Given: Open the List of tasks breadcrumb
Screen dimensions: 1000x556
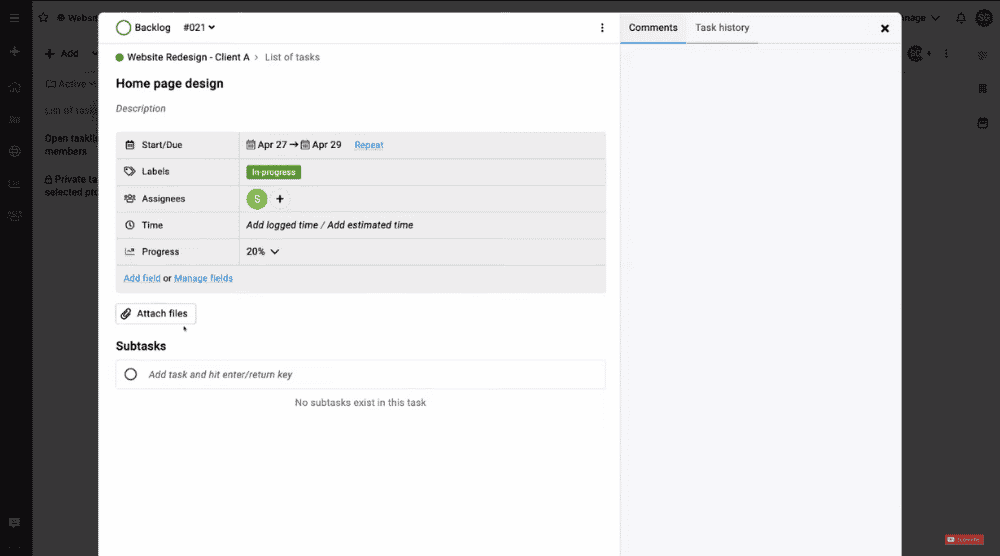Looking at the screenshot, I should [292, 57].
